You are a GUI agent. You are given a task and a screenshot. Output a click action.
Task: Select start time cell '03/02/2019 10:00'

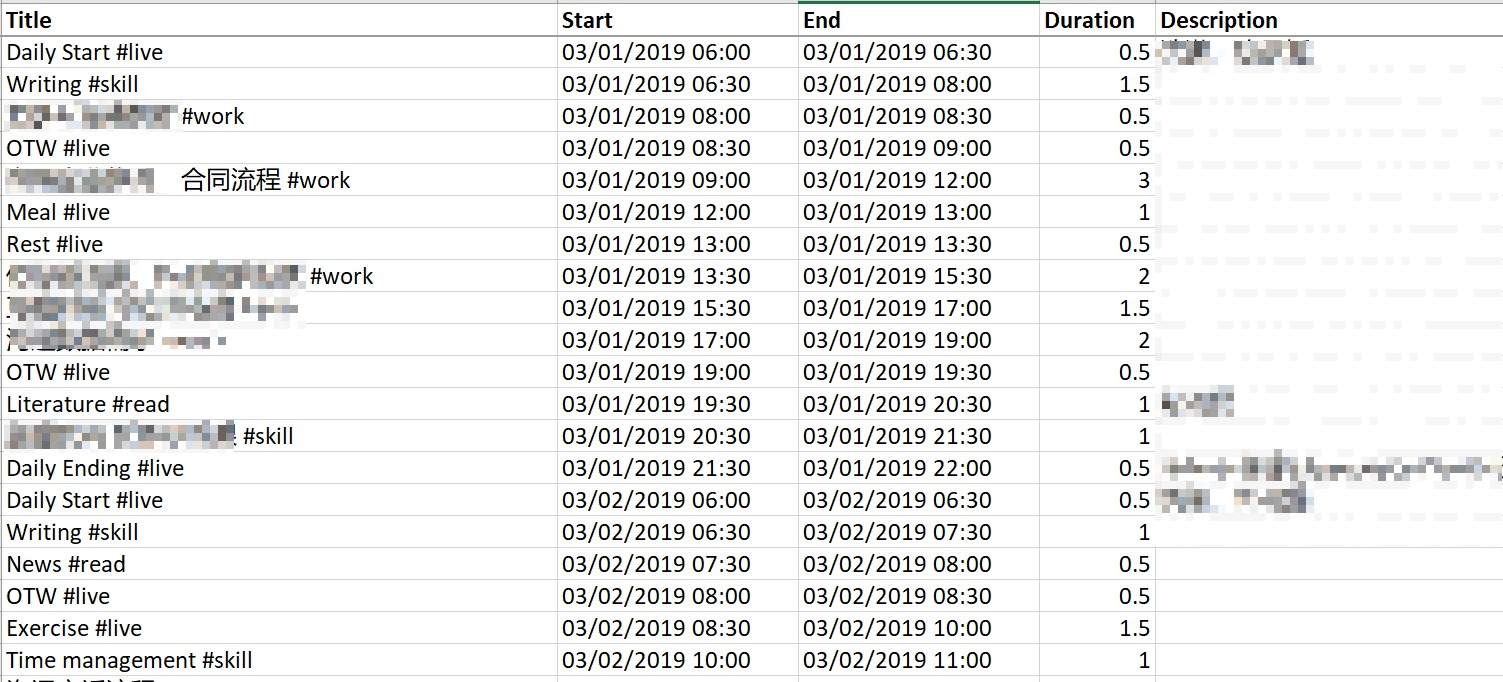point(678,660)
